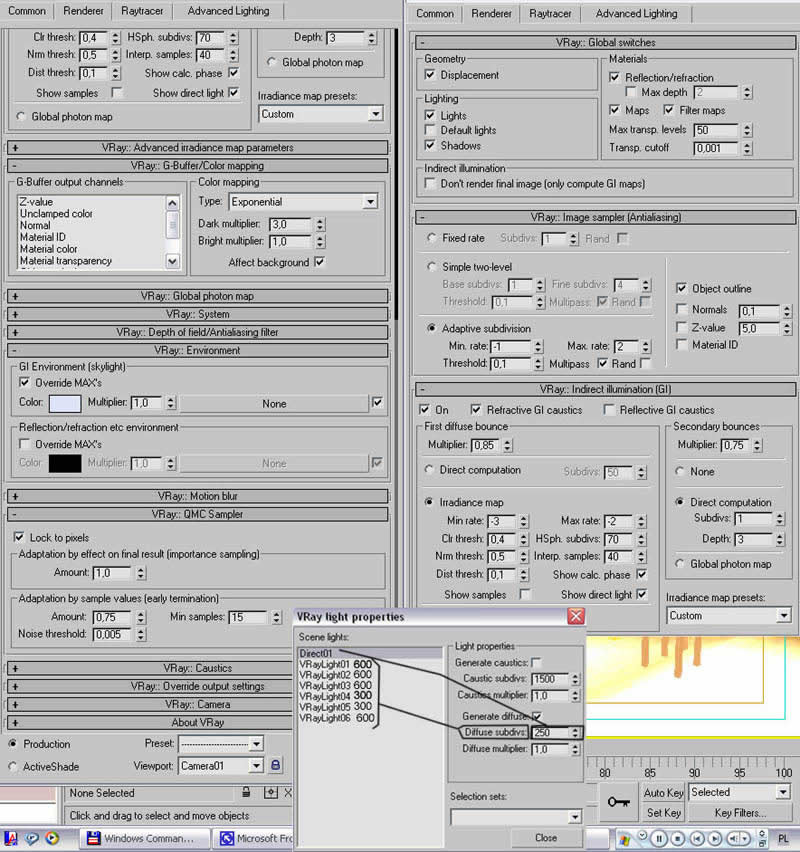Image resolution: width=800 pixels, height=852 pixels.
Task: Toggle the absolute/offset transform mode icon
Action: 271,793
